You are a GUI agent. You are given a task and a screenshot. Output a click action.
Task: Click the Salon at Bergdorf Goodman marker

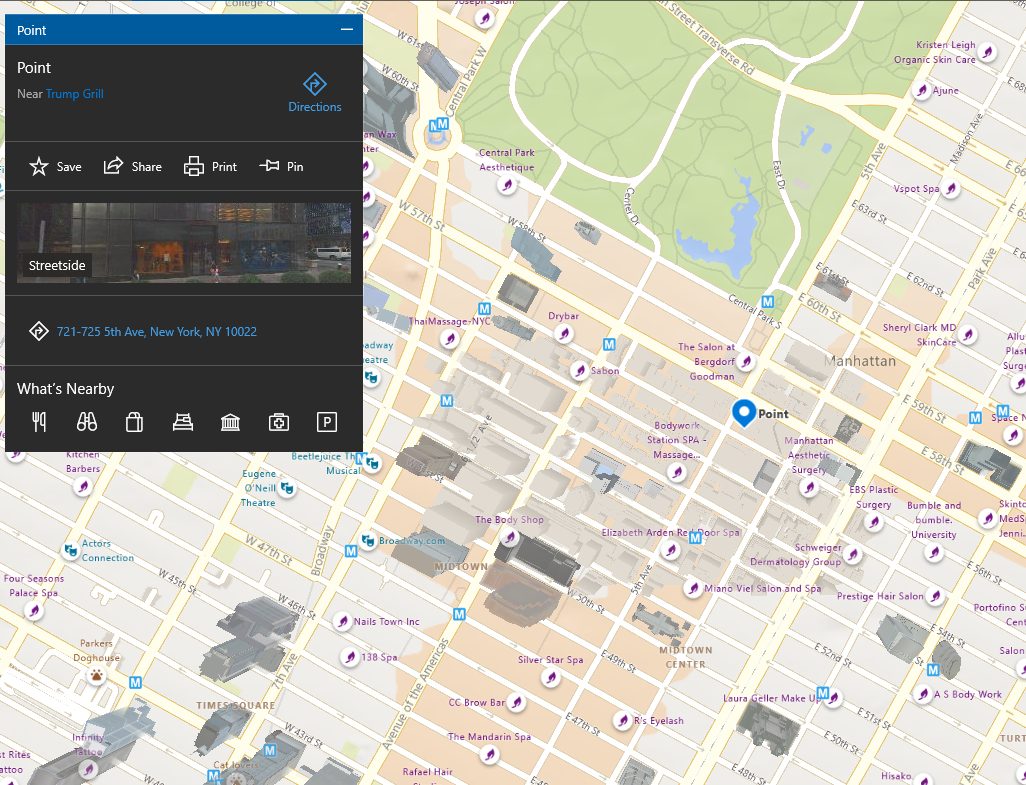pyautogui.click(x=745, y=361)
